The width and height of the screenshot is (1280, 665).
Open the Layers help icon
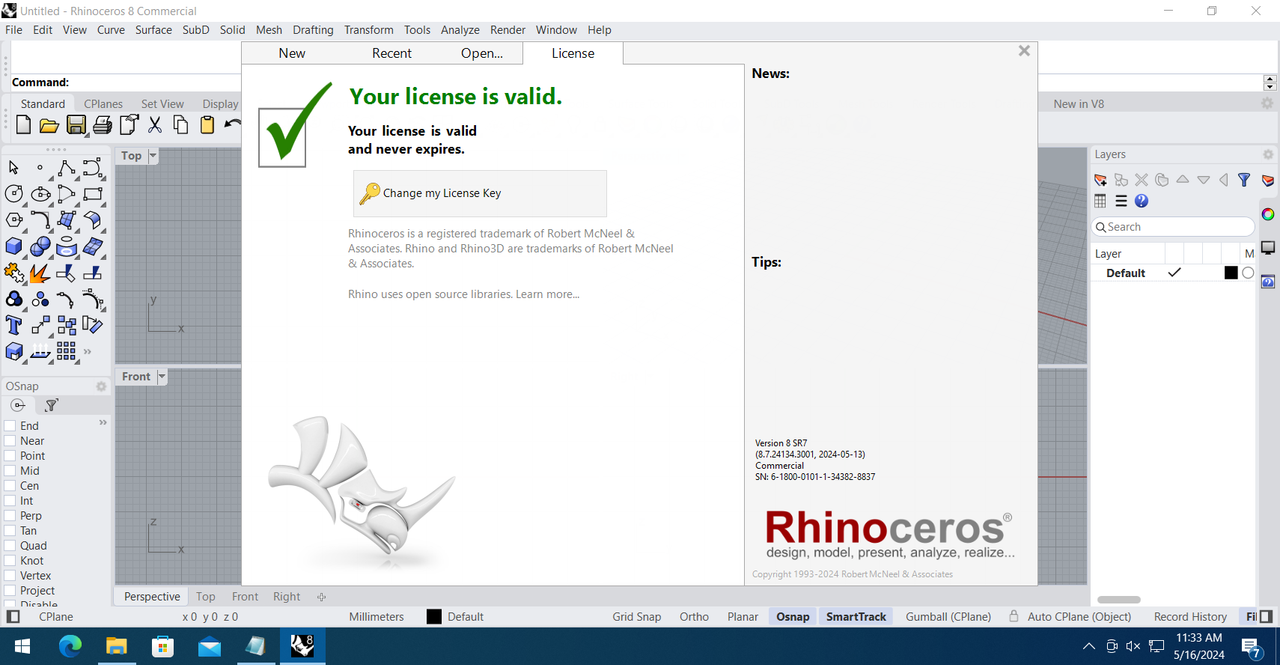tap(1142, 201)
